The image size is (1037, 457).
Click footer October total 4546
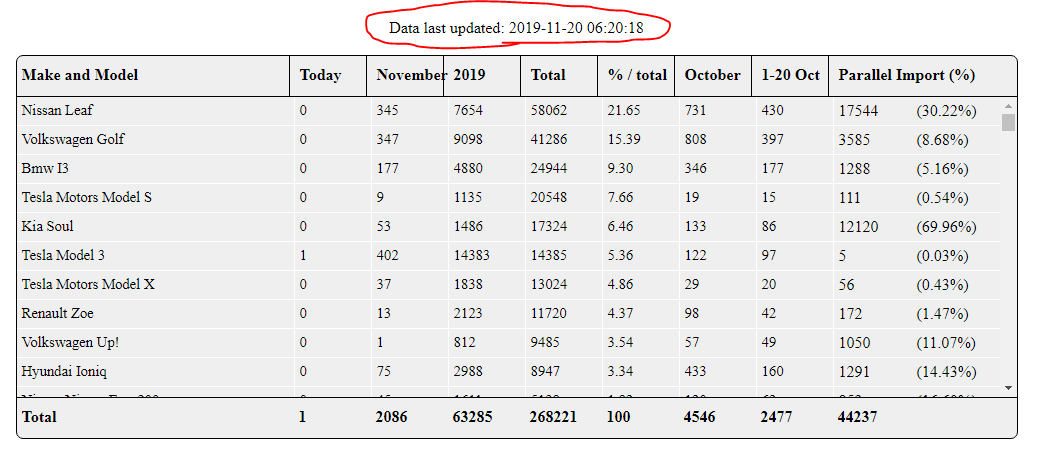click(x=700, y=417)
